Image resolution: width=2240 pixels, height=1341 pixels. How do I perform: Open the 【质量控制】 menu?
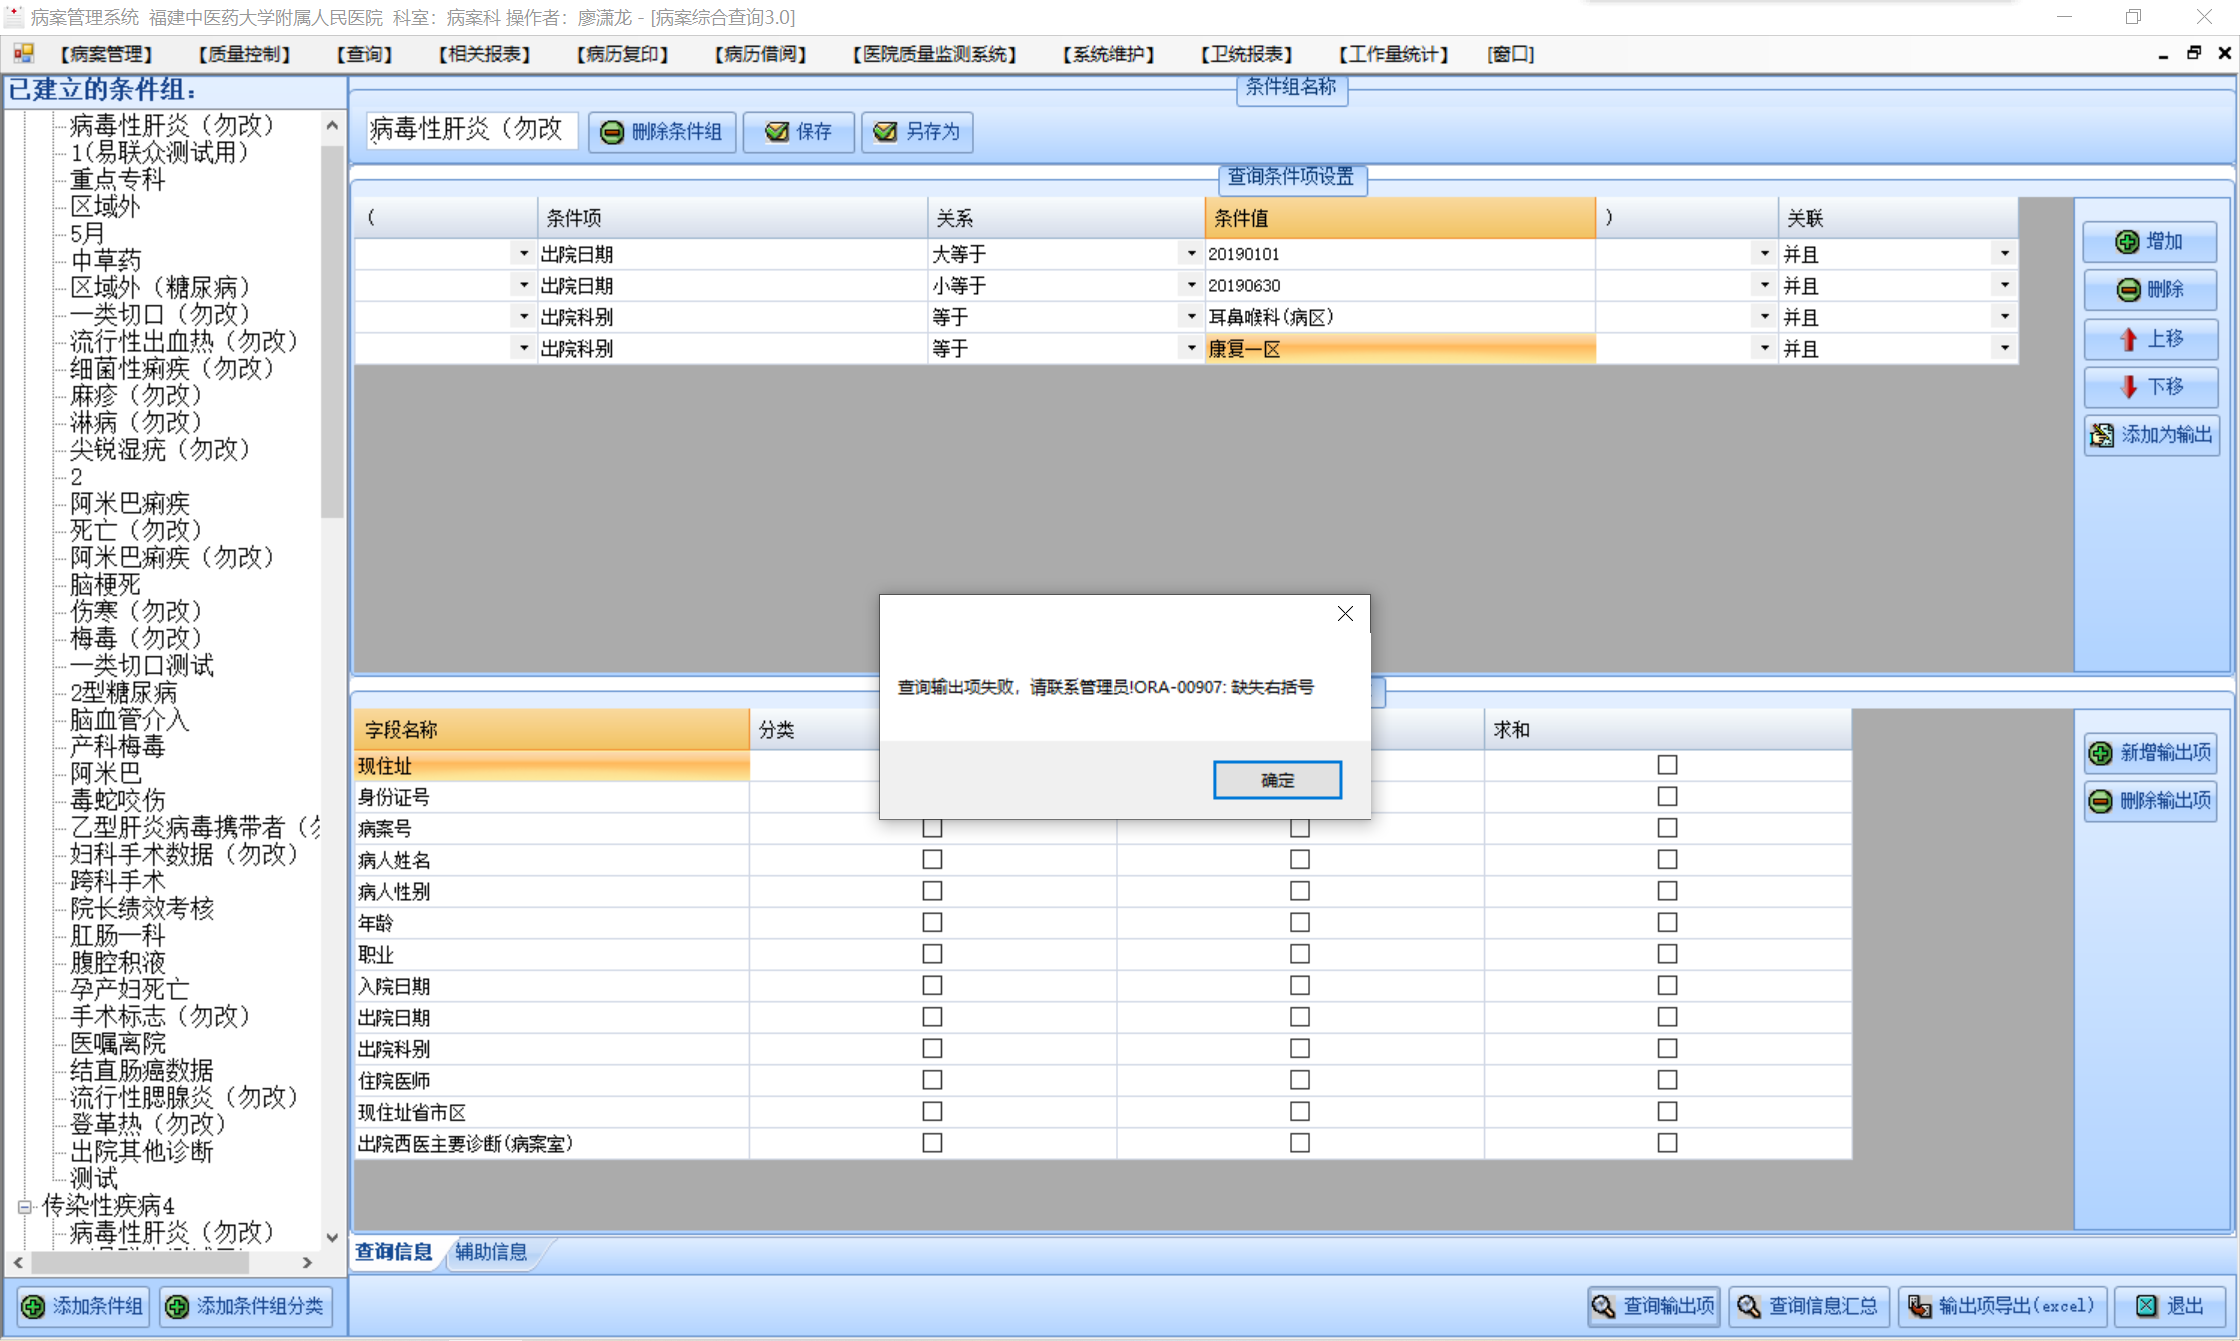[x=245, y=54]
